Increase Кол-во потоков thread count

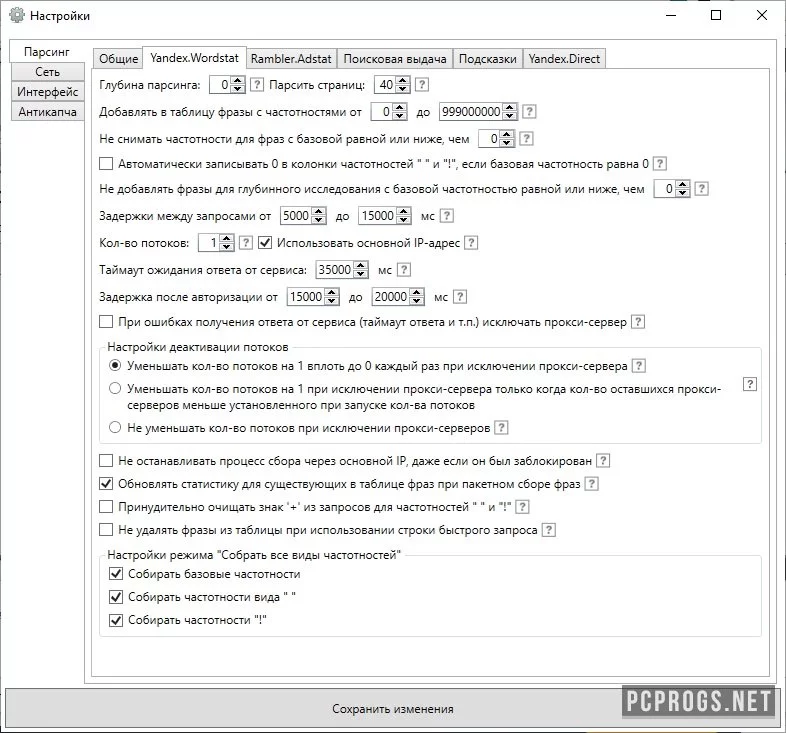point(227,239)
